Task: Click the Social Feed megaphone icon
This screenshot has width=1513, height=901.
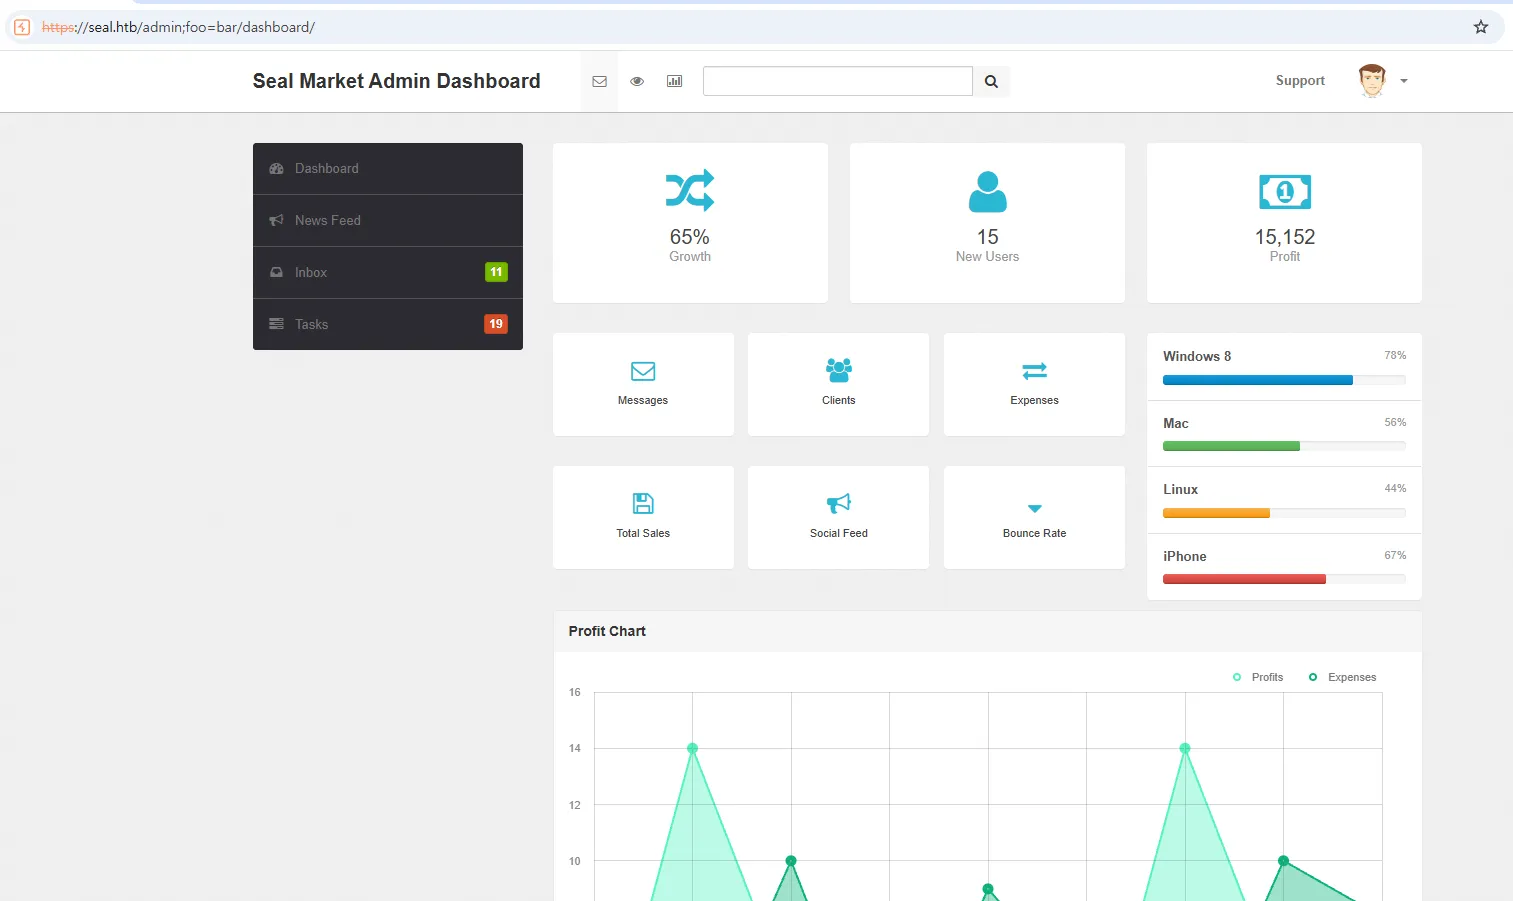Action: coord(839,503)
